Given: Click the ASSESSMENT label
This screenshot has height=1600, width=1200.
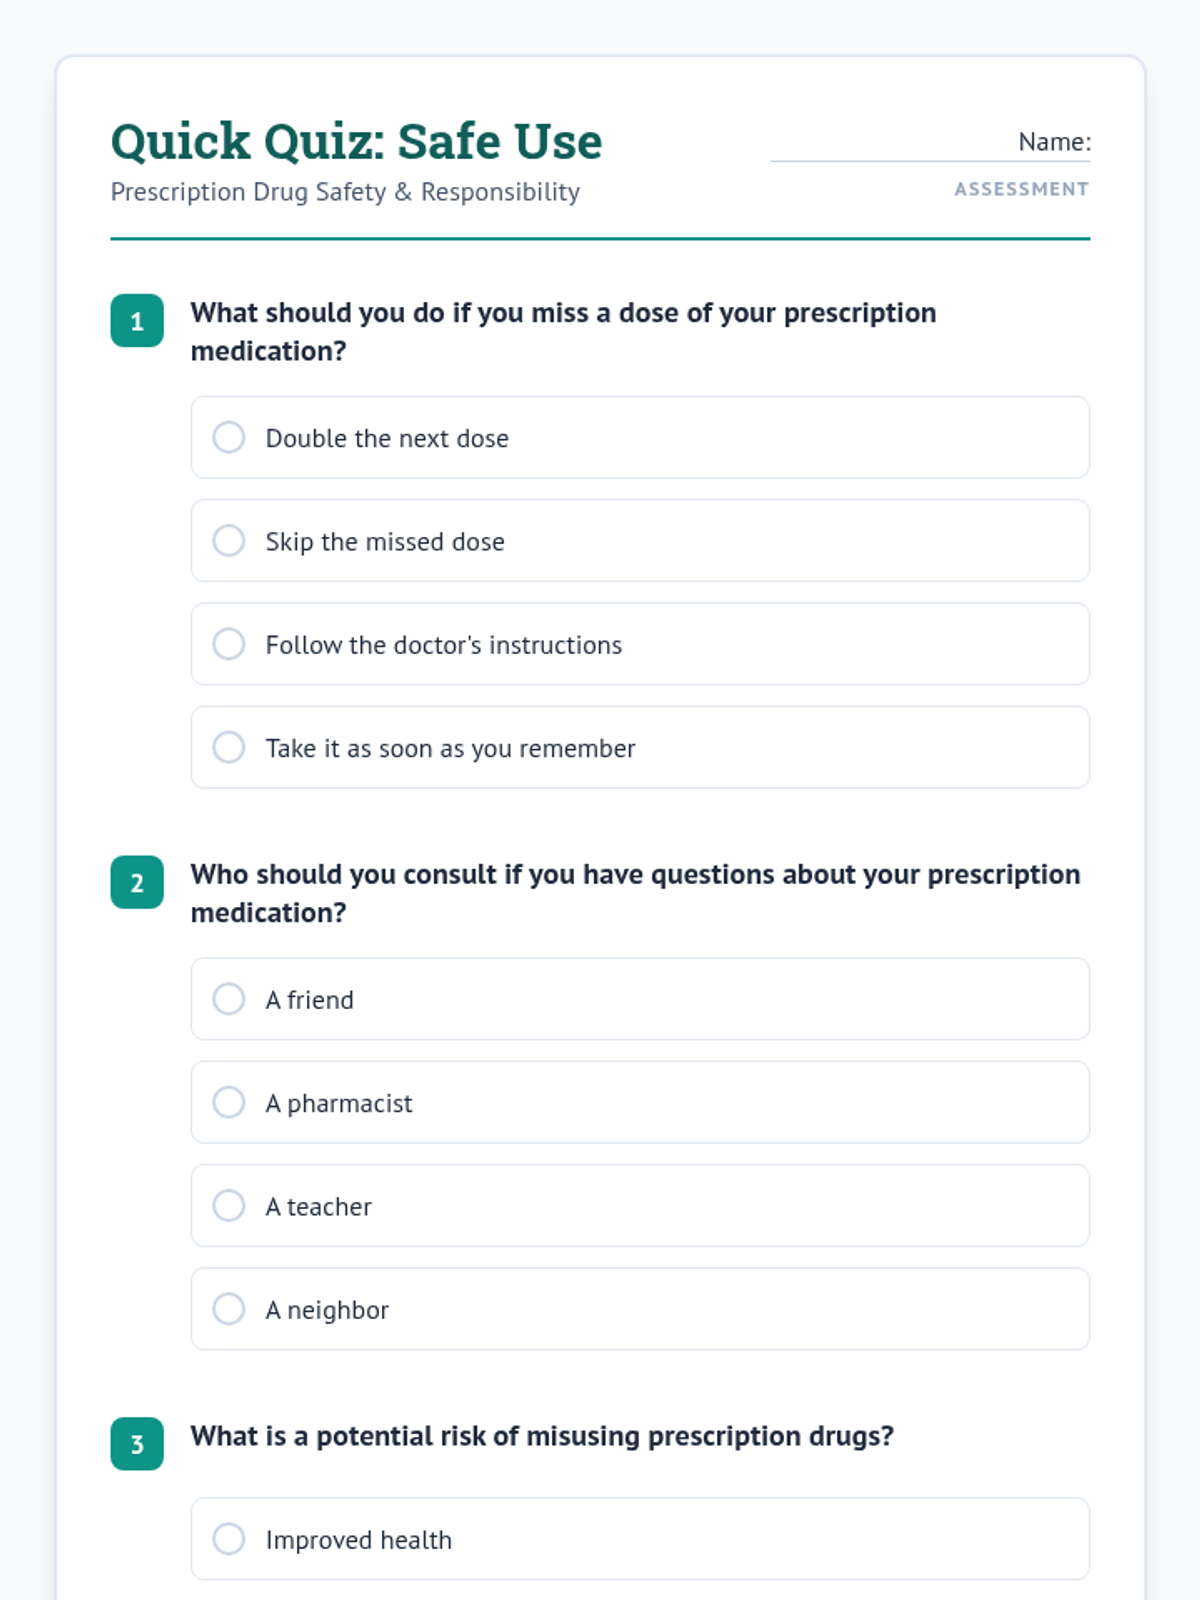Looking at the screenshot, I should coord(1021,189).
